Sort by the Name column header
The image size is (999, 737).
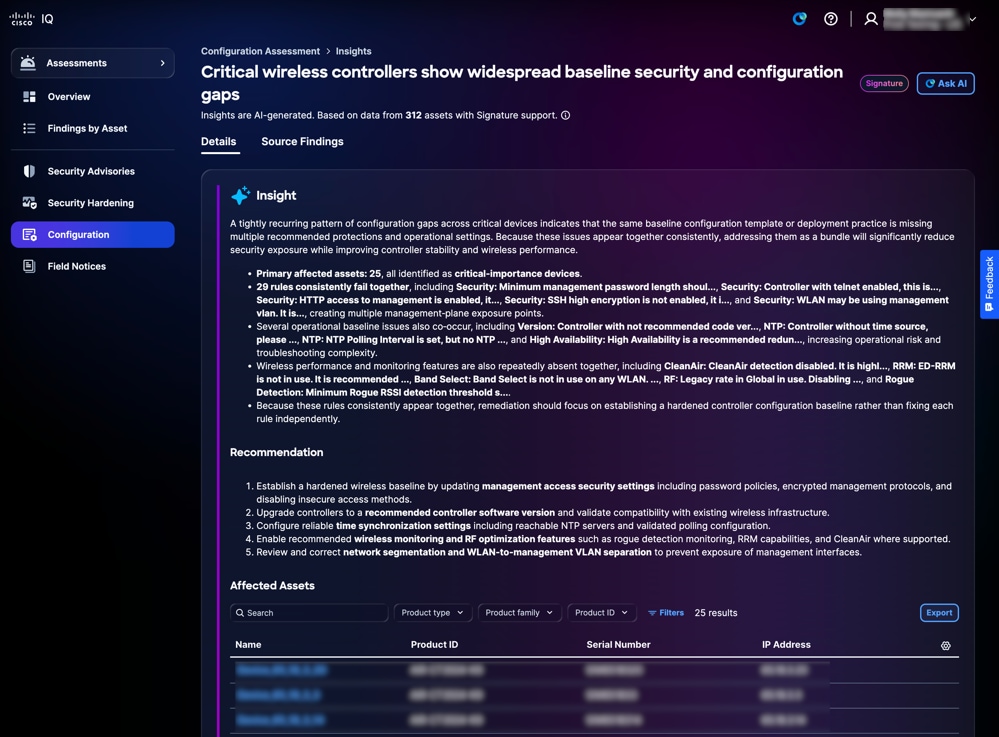248,645
